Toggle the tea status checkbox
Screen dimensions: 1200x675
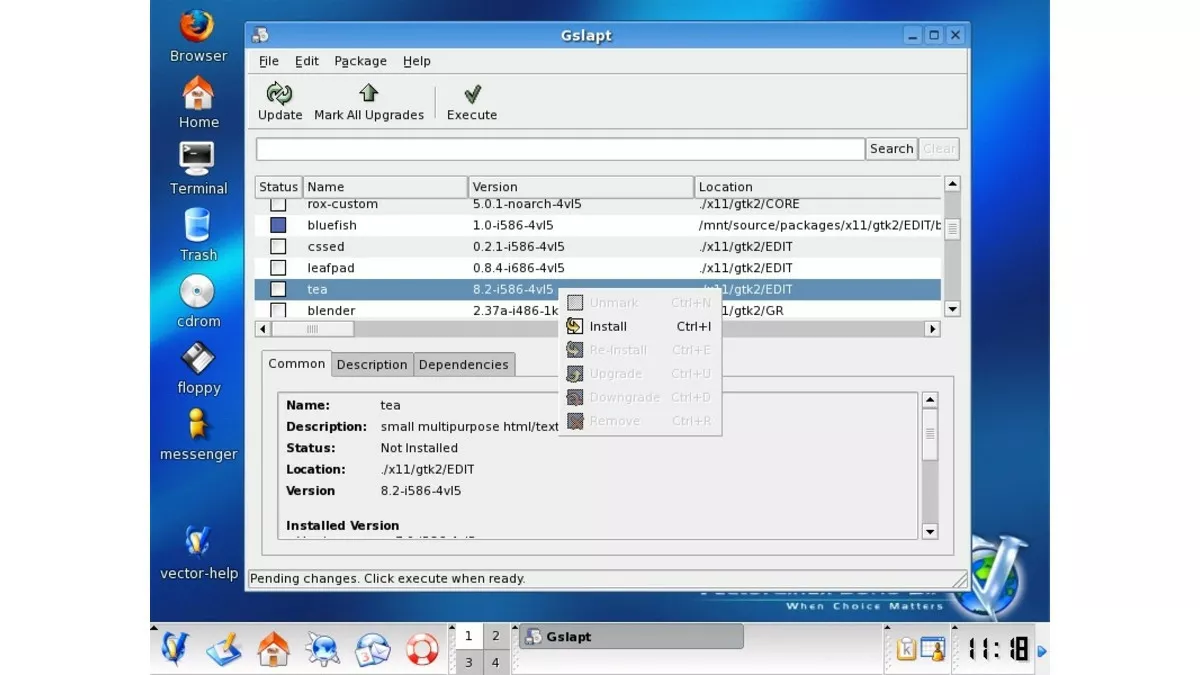pyautogui.click(x=278, y=289)
